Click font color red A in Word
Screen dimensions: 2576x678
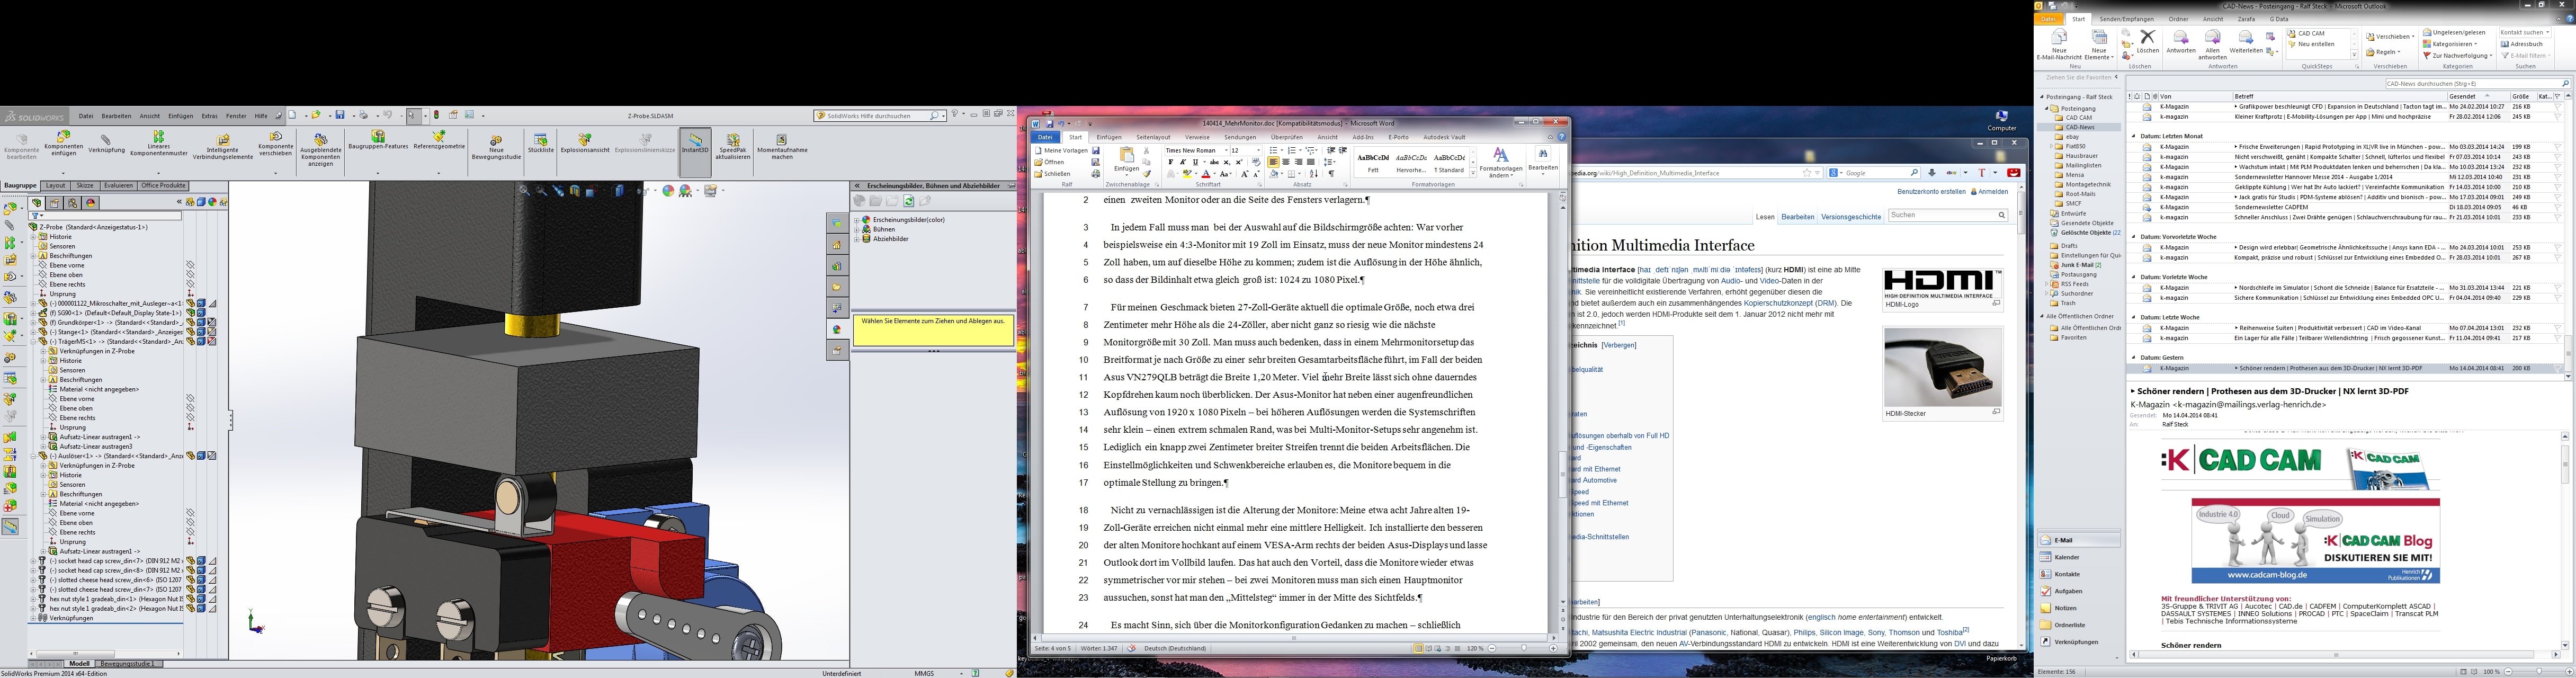[1206, 174]
